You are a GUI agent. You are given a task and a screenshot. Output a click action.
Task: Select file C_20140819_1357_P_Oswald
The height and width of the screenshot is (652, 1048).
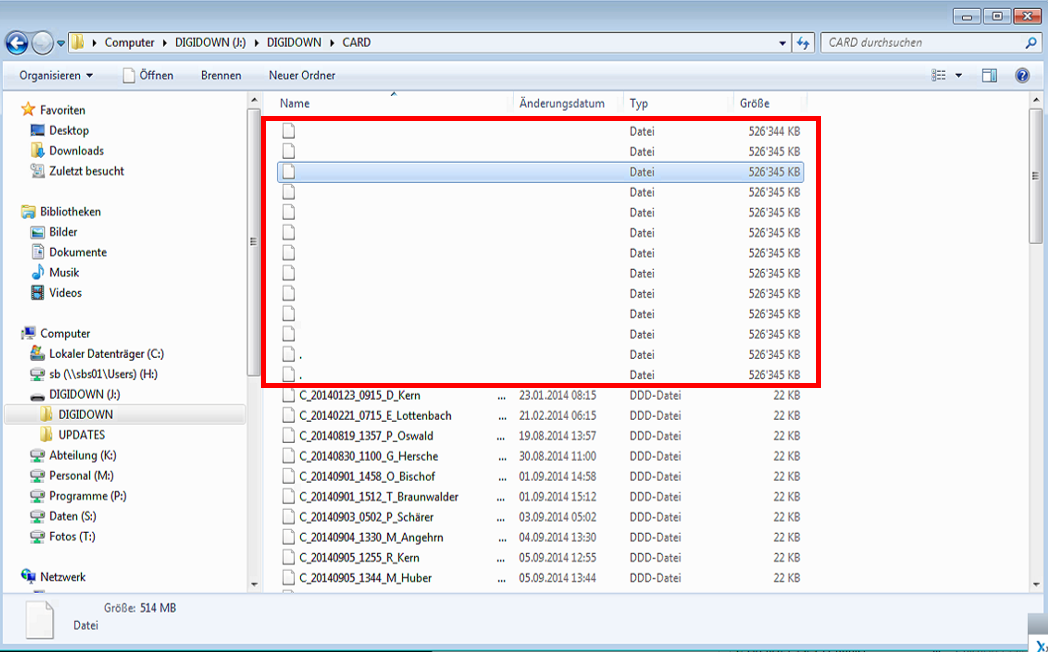click(x=366, y=436)
